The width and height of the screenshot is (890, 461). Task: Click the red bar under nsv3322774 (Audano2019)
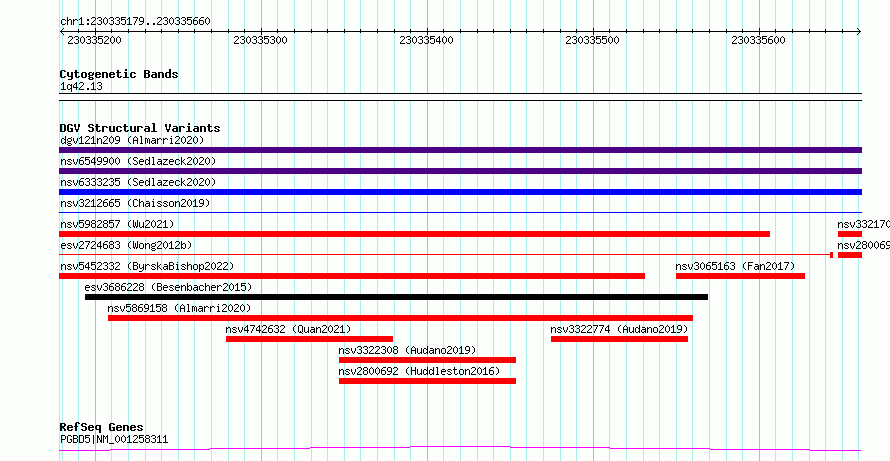pyautogui.click(x=619, y=339)
